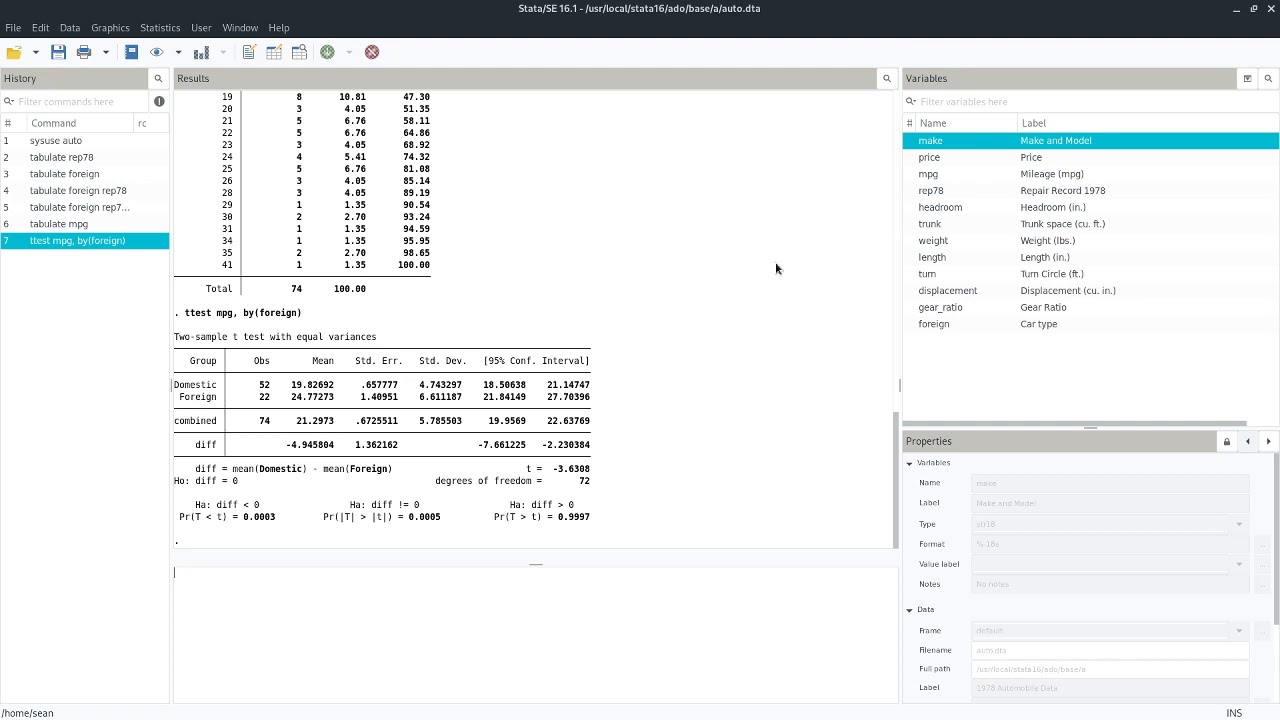Click the Log notebook icon
This screenshot has width=1280, height=720.
pyautogui.click(x=131, y=52)
